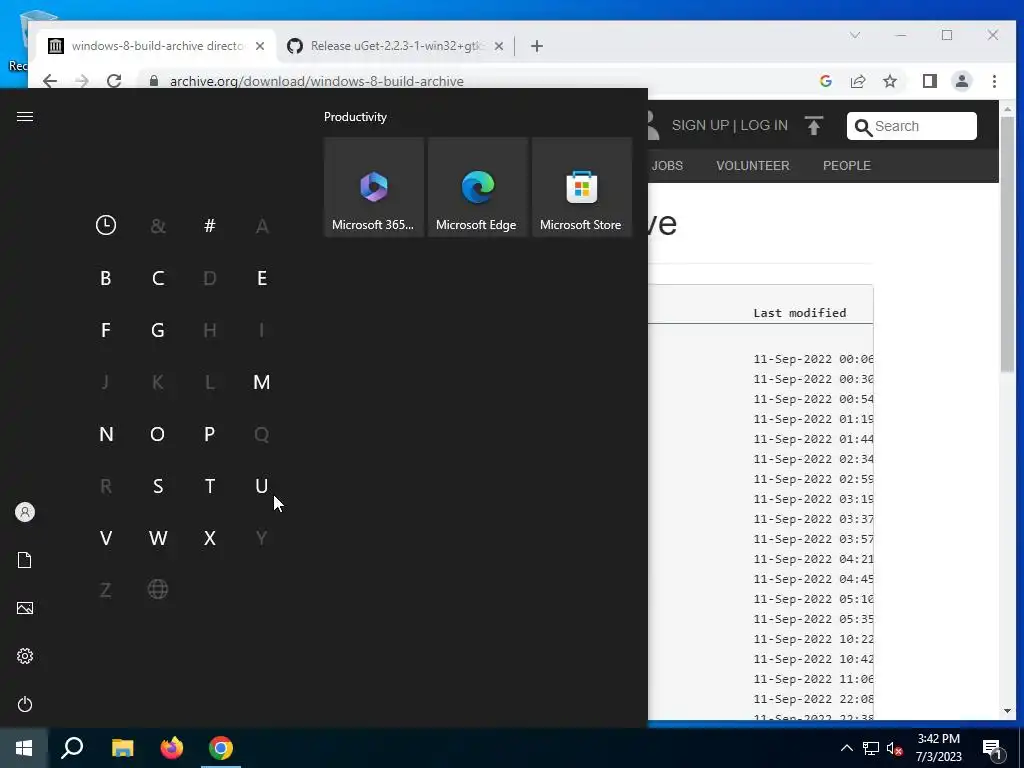Click the page vertical scrollbar thumb
The height and width of the screenshot is (768, 1024).
pyautogui.click(x=1007, y=245)
